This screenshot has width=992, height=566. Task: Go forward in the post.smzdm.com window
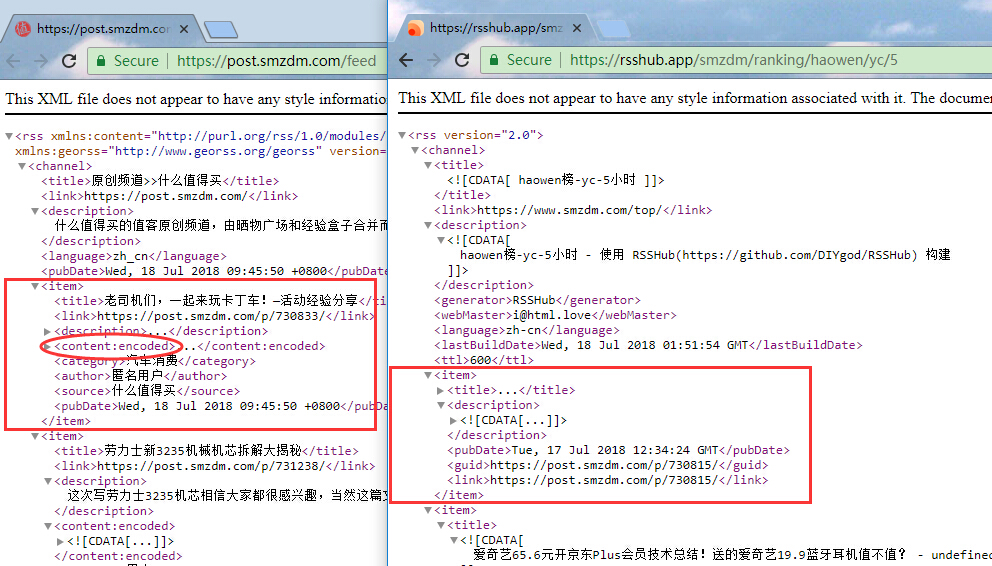click(41, 61)
